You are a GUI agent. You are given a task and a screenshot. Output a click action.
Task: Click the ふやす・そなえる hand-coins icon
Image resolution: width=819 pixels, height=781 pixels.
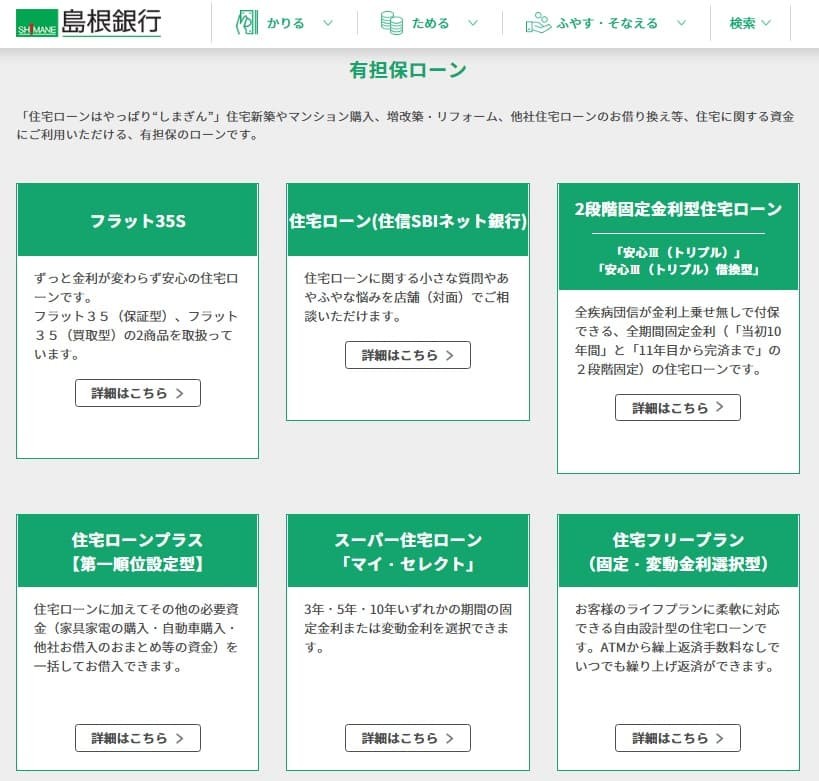coord(538,23)
